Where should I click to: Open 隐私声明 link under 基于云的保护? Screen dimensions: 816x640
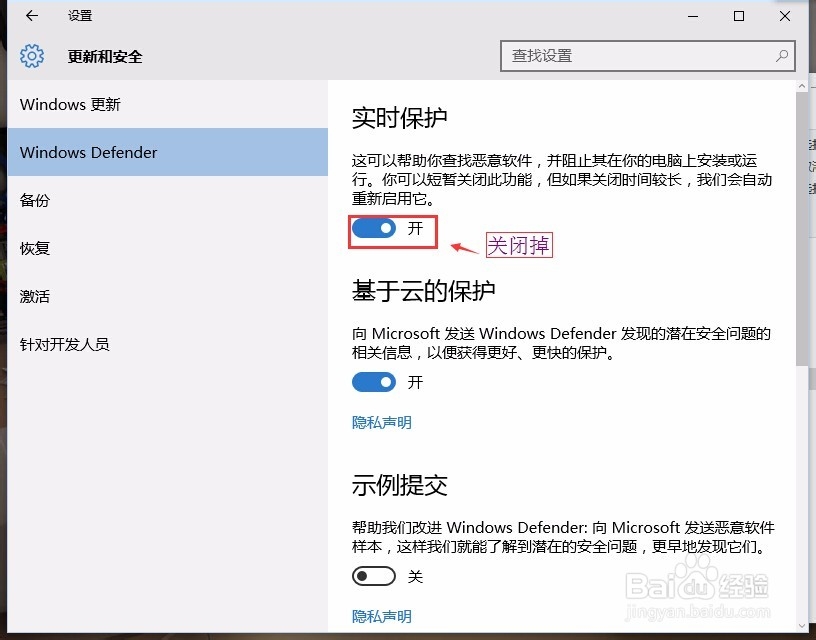click(381, 422)
